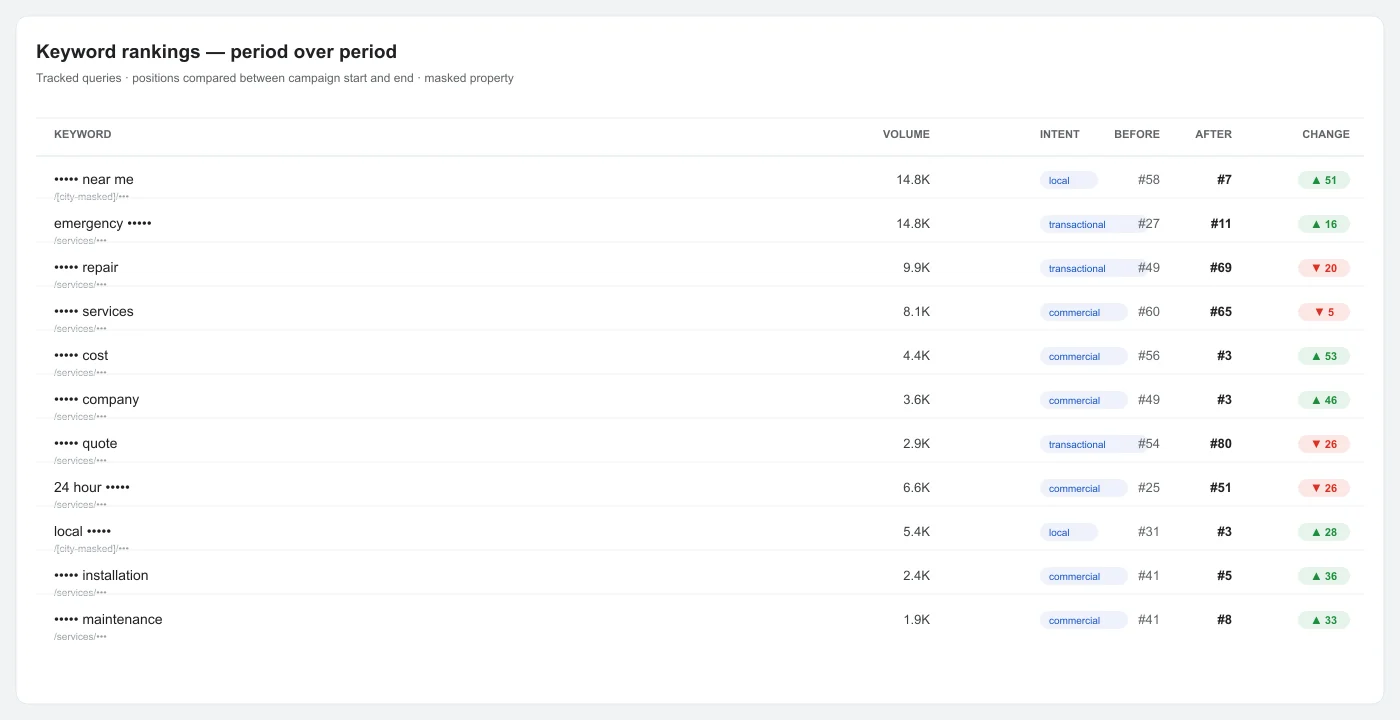Click the #7 after position
This screenshot has width=1400, height=720.
pos(1224,180)
